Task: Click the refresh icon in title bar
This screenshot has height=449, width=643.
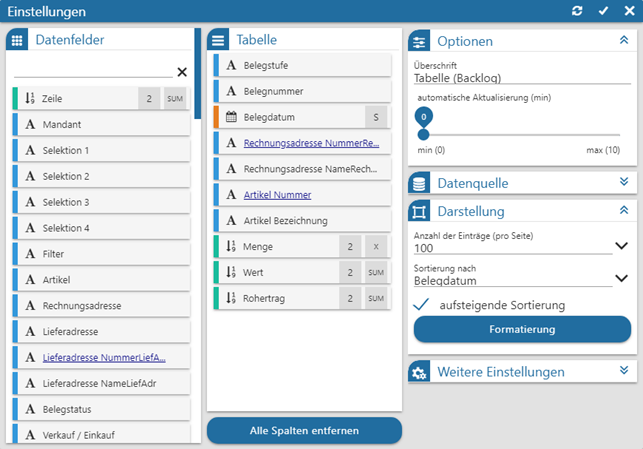Action: click(577, 10)
